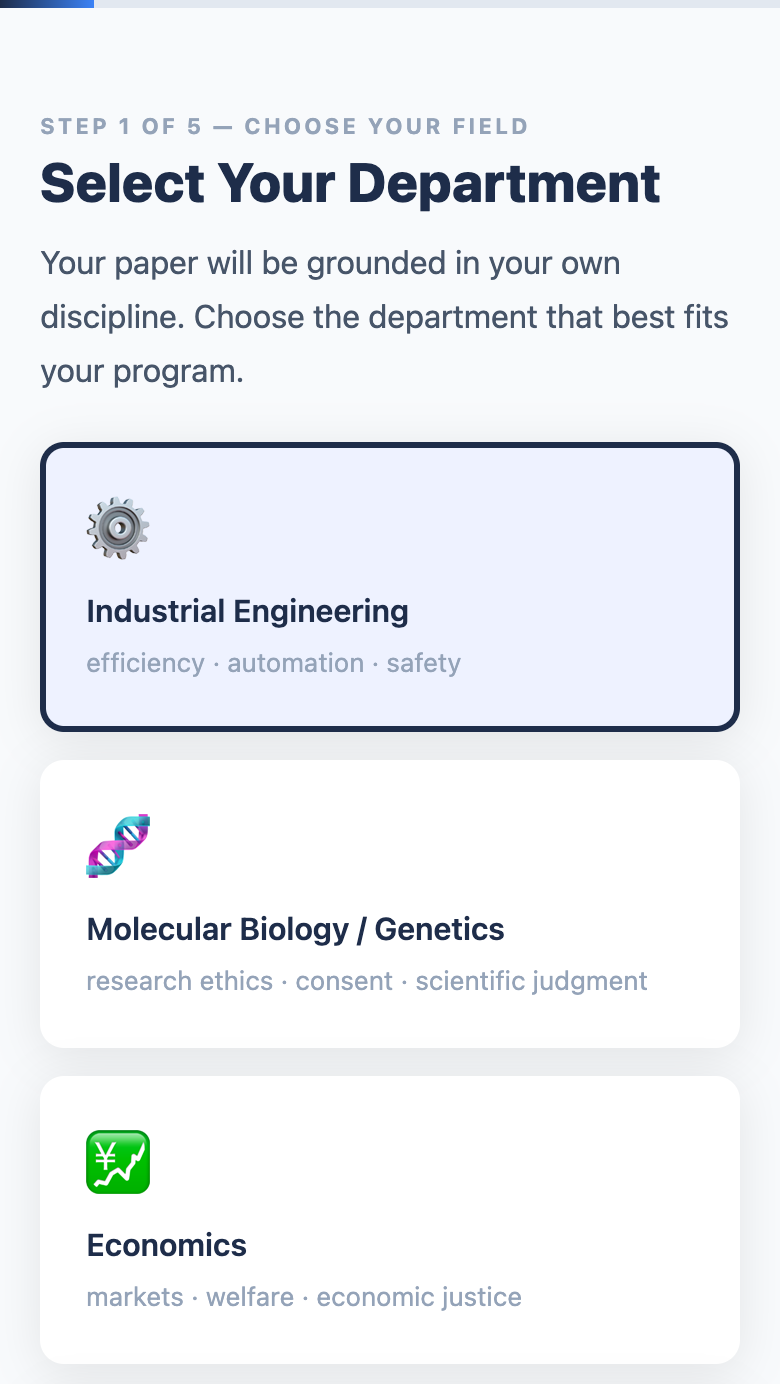The height and width of the screenshot is (1384, 780).
Task: Click the green yen chart icon
Action: (118, 1161)
